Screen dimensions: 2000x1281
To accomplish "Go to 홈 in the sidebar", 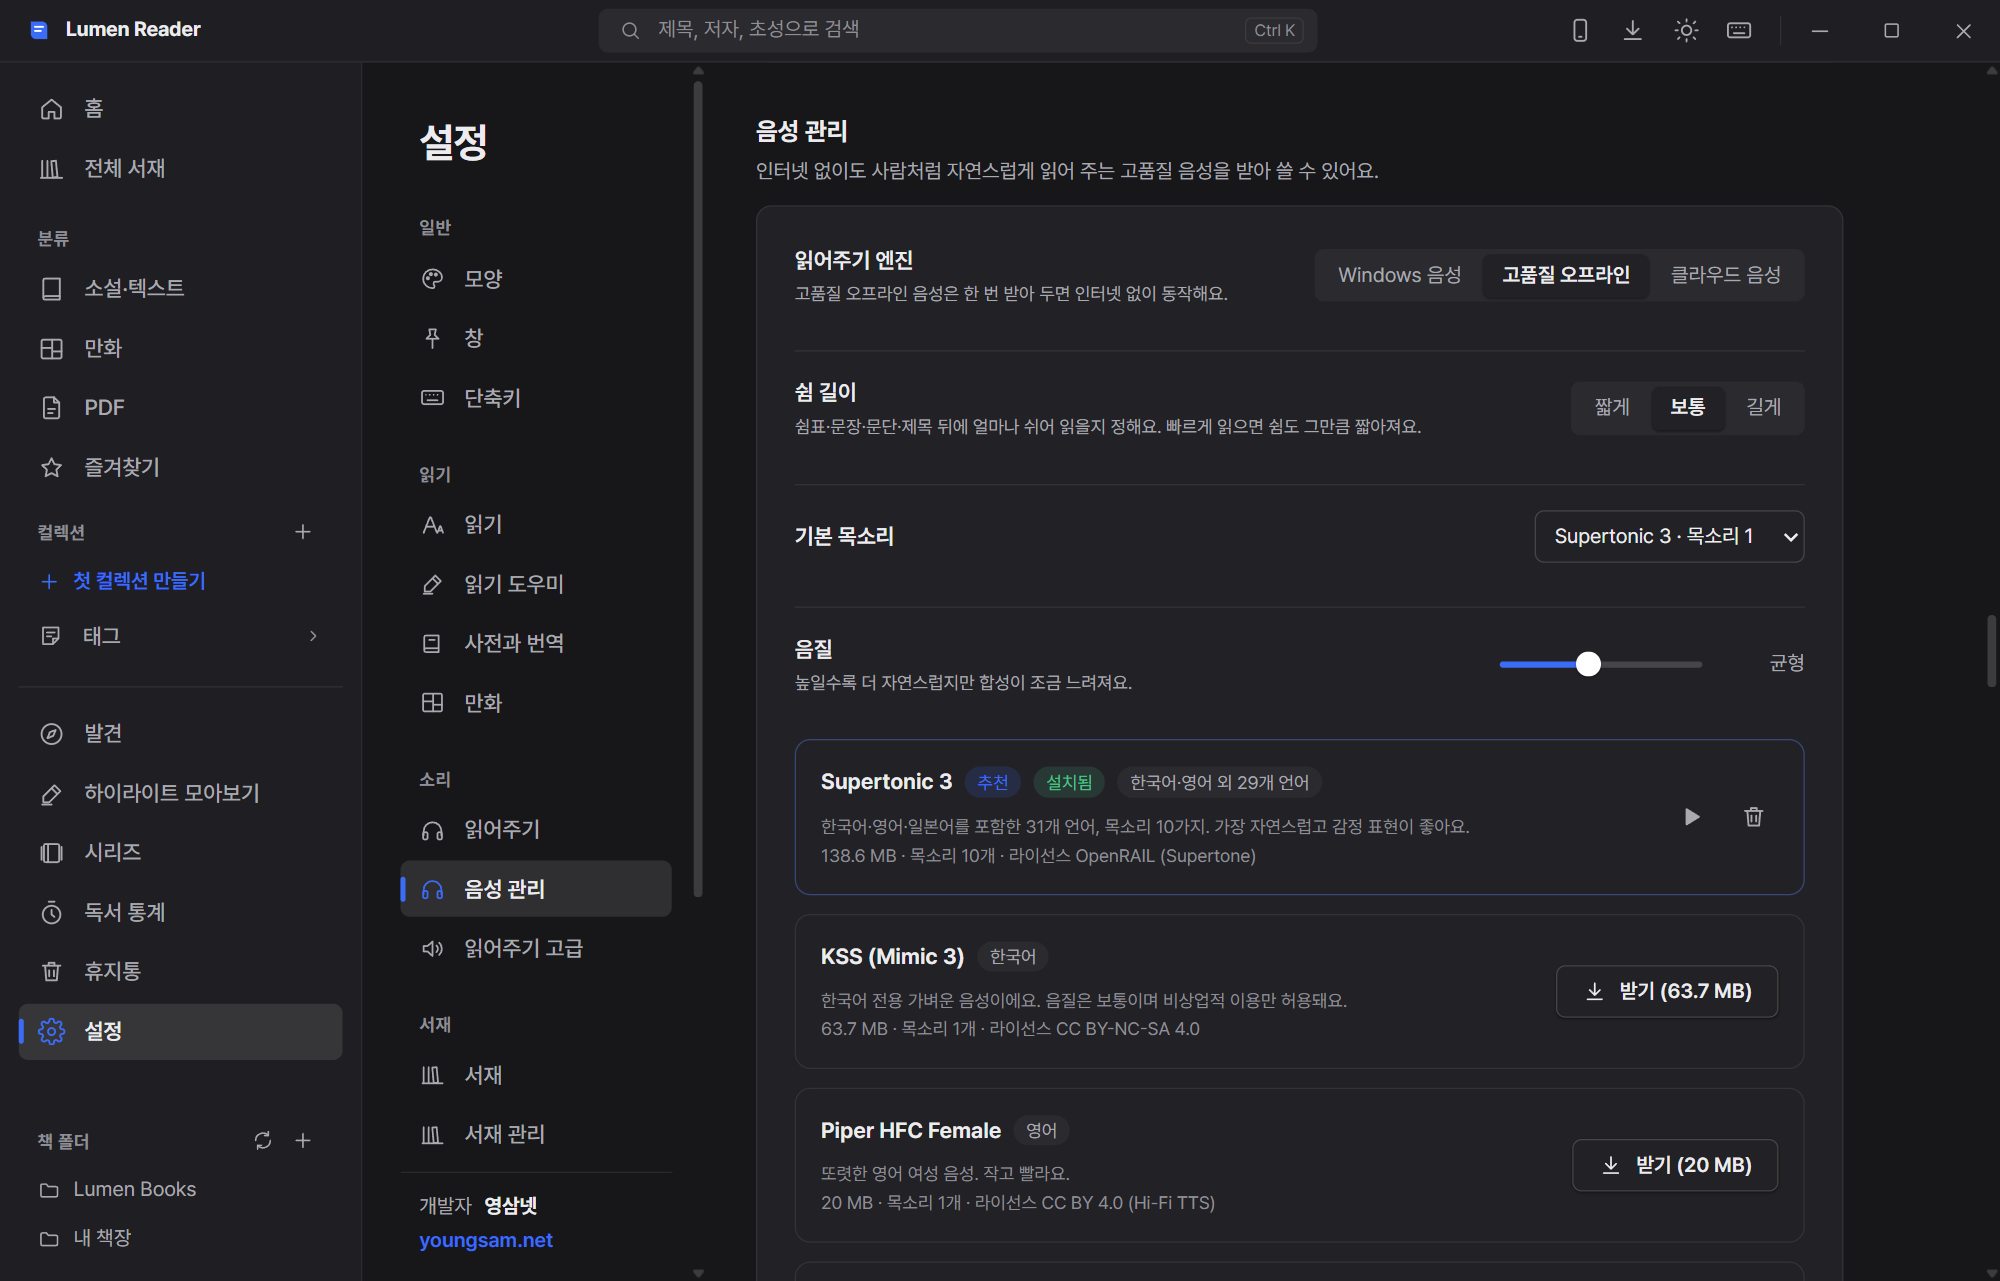I will point(180,109).
